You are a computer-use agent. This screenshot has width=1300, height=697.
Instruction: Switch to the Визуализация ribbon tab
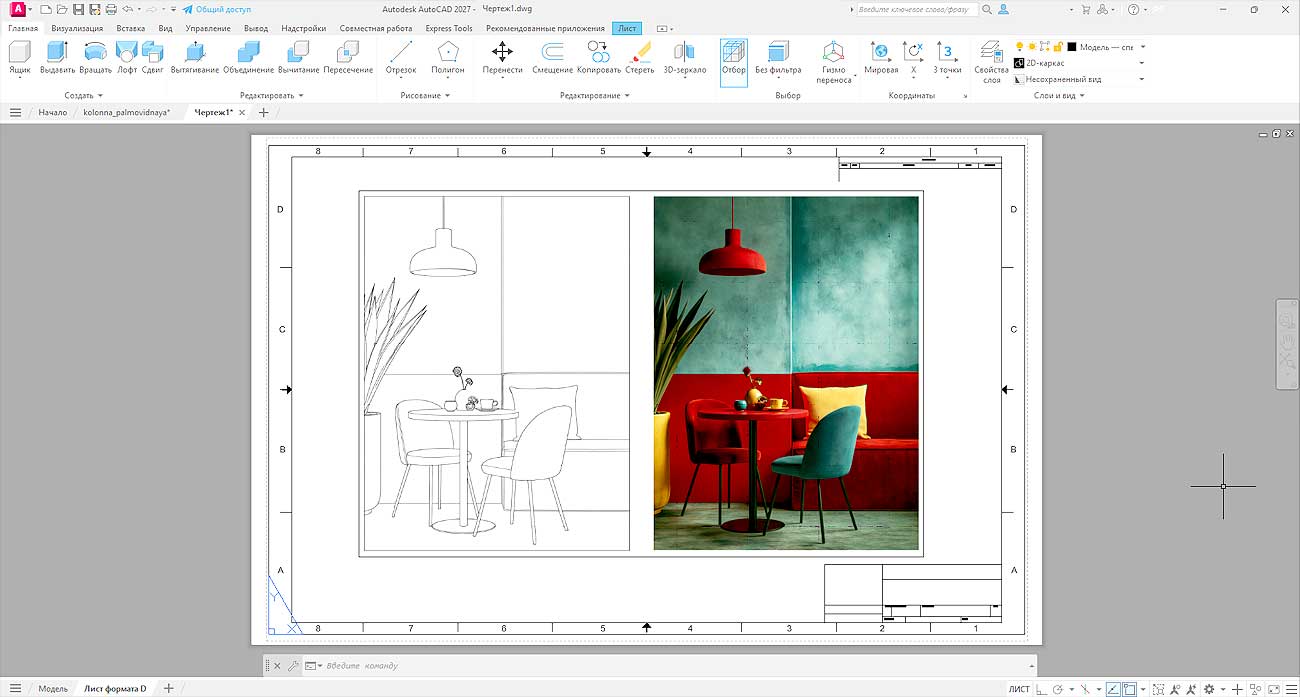point(77,28)
